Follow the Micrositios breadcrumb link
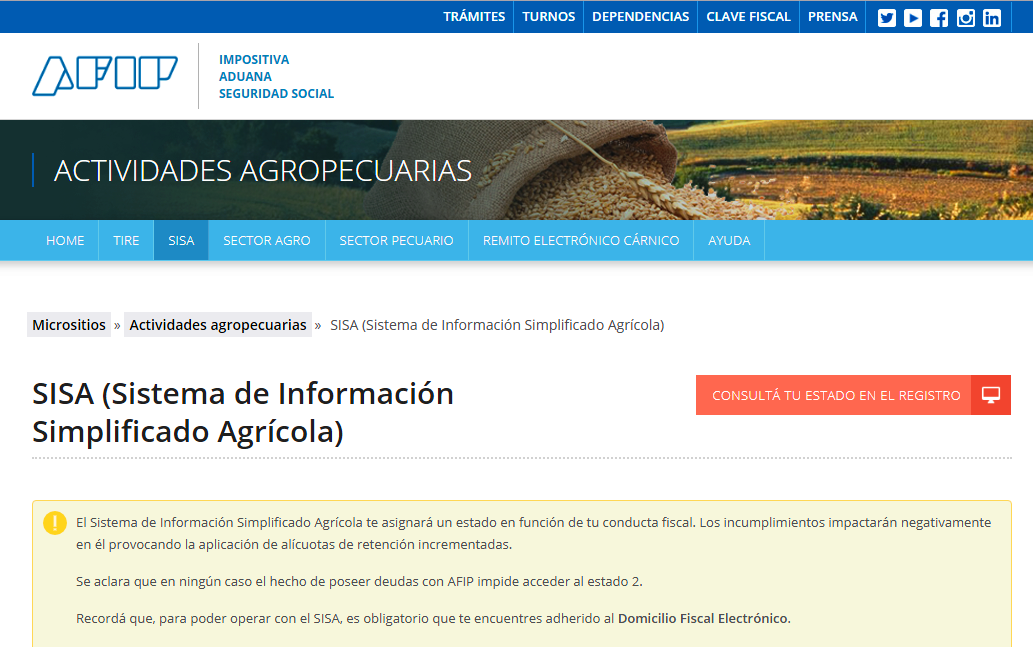This screenshot has width=1033, height=647. (x=69, y=325)
